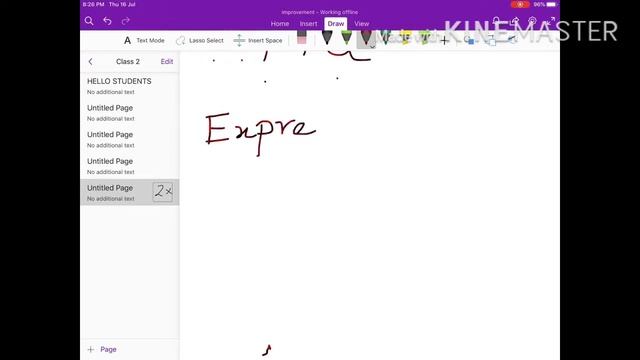Viewport: 640px width, 360px height.
Task: Open the Insert ribbon tab
Action: click(308, 24)
